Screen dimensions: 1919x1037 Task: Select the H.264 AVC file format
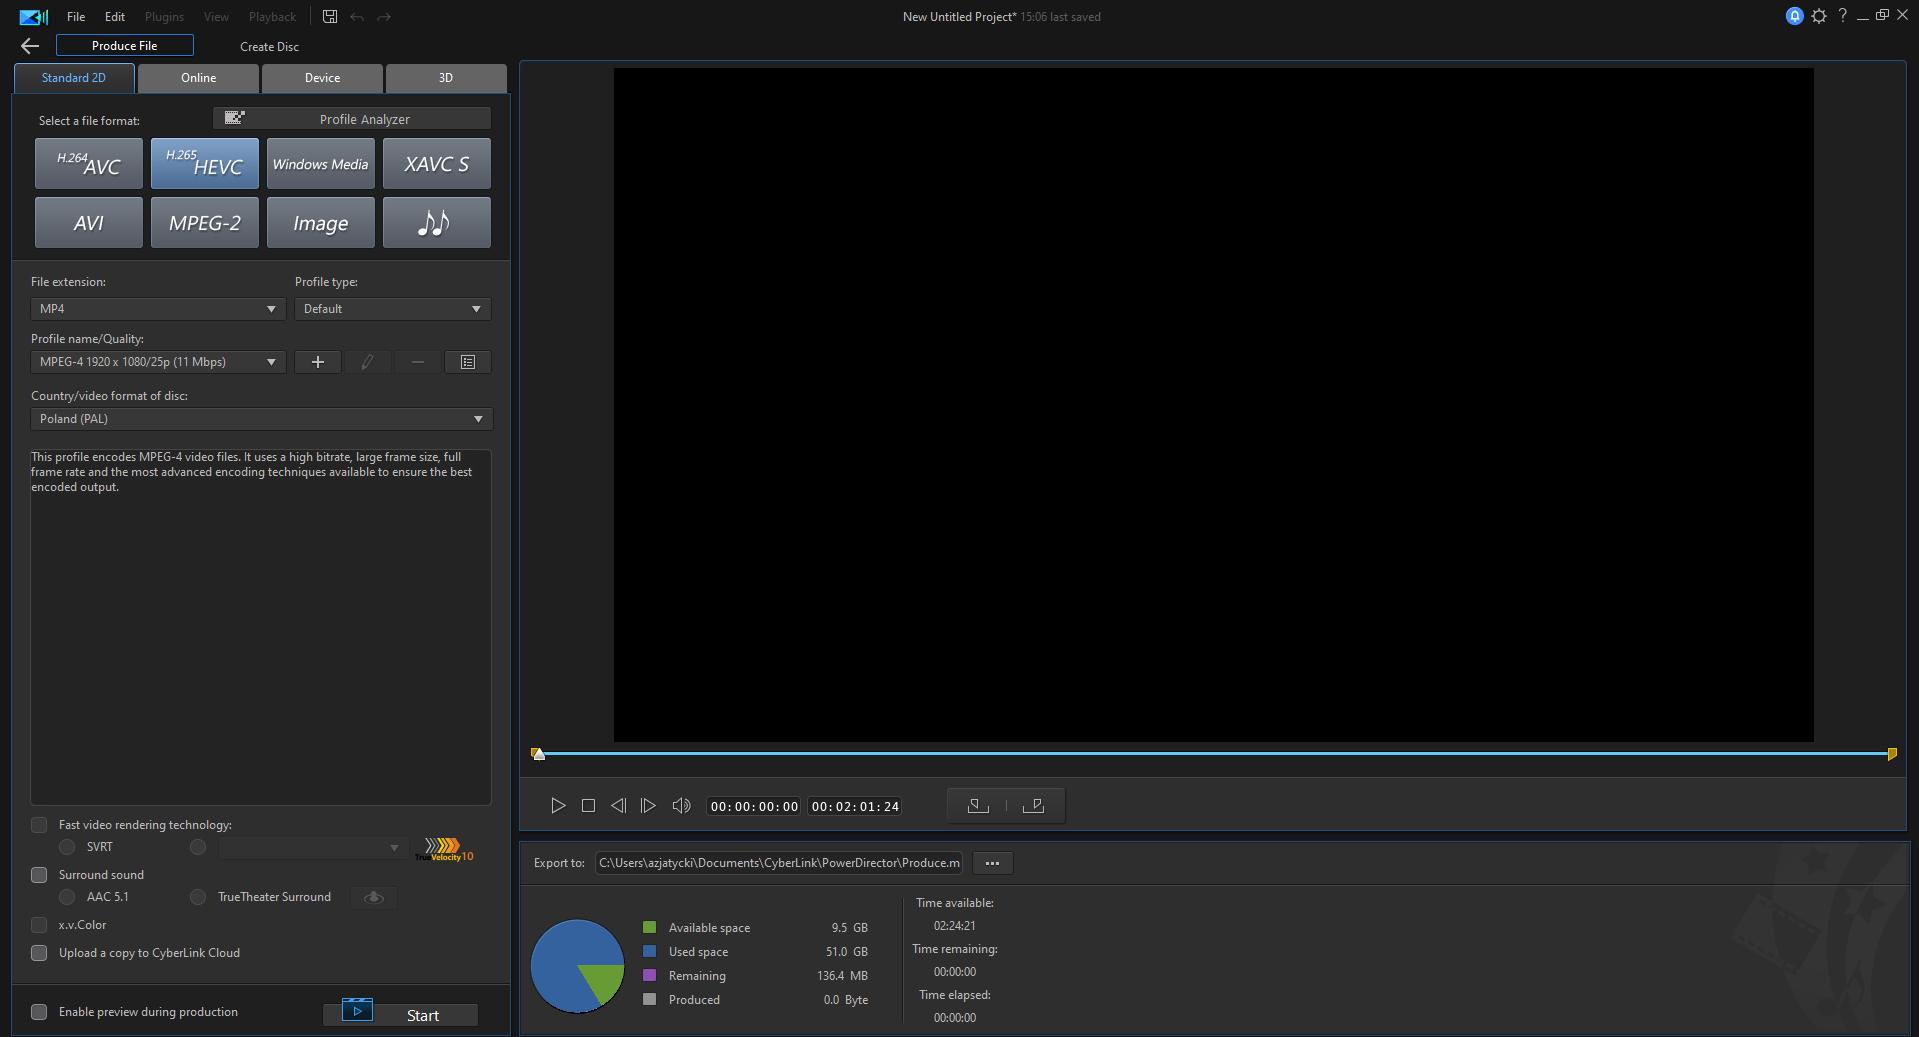coord(89,164)
